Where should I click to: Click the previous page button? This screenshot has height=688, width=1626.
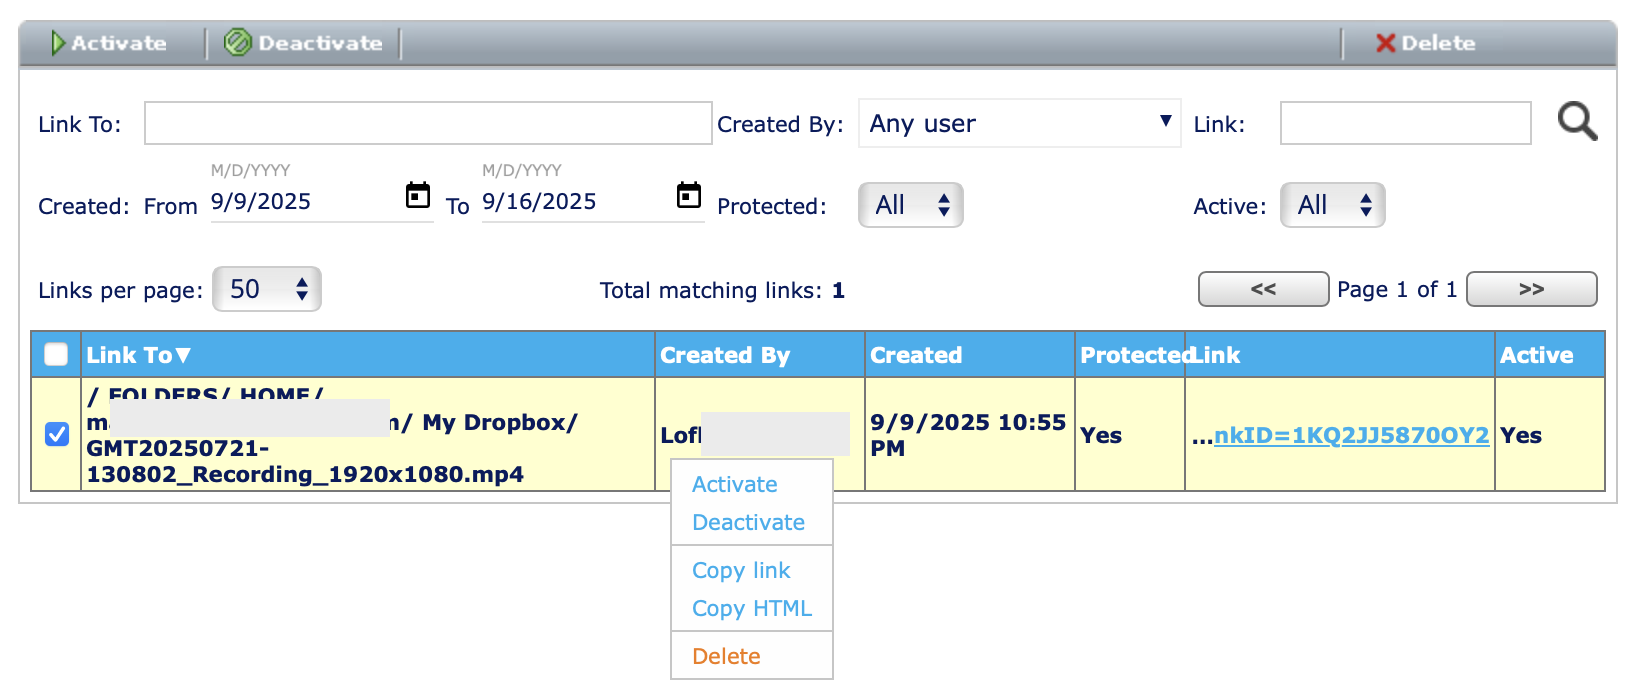[x=1263, y=289]
